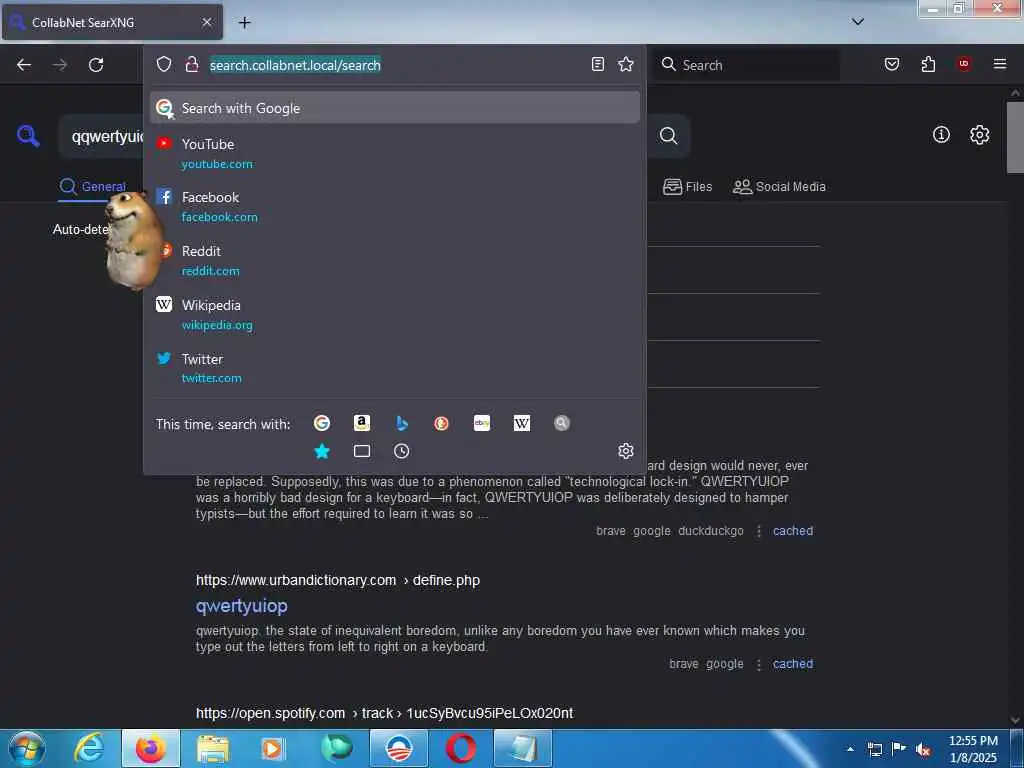Search this time with eBay icon
Image resolution: width=1024 pixels, height=768 pixels.
click(482, 423)
